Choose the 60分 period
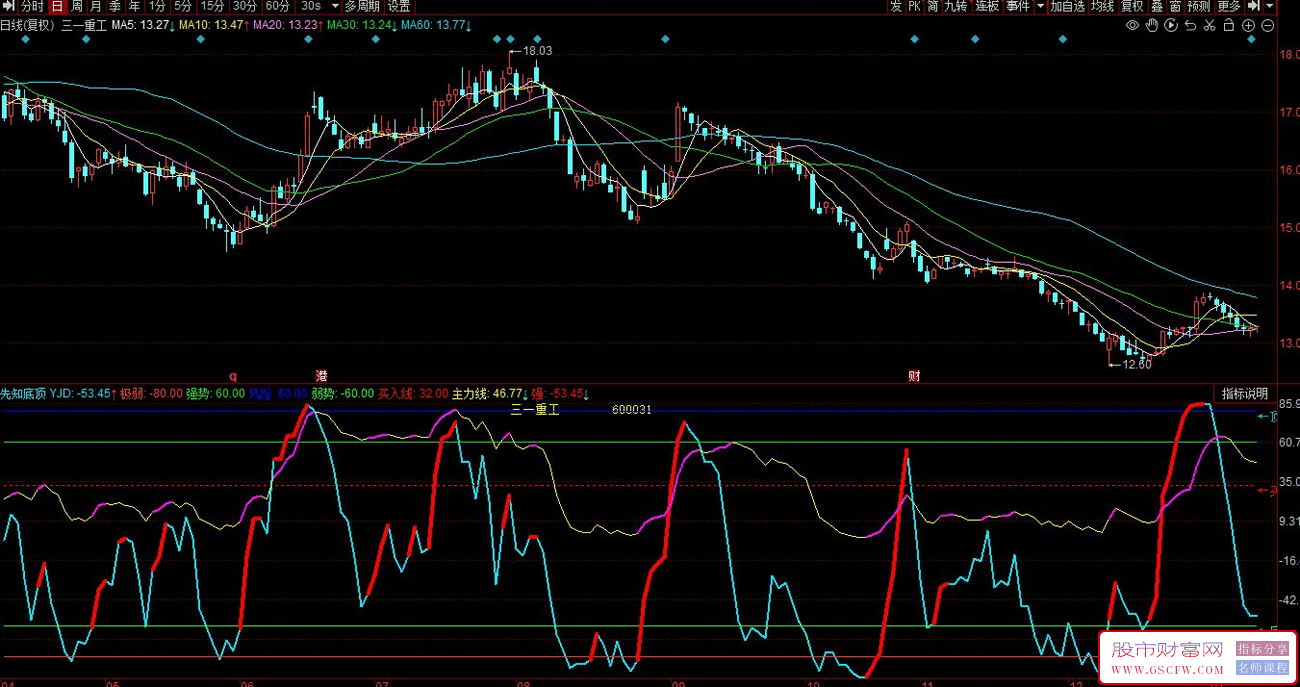Screen dimensions: 1300x687 click(x=279, y=6)
